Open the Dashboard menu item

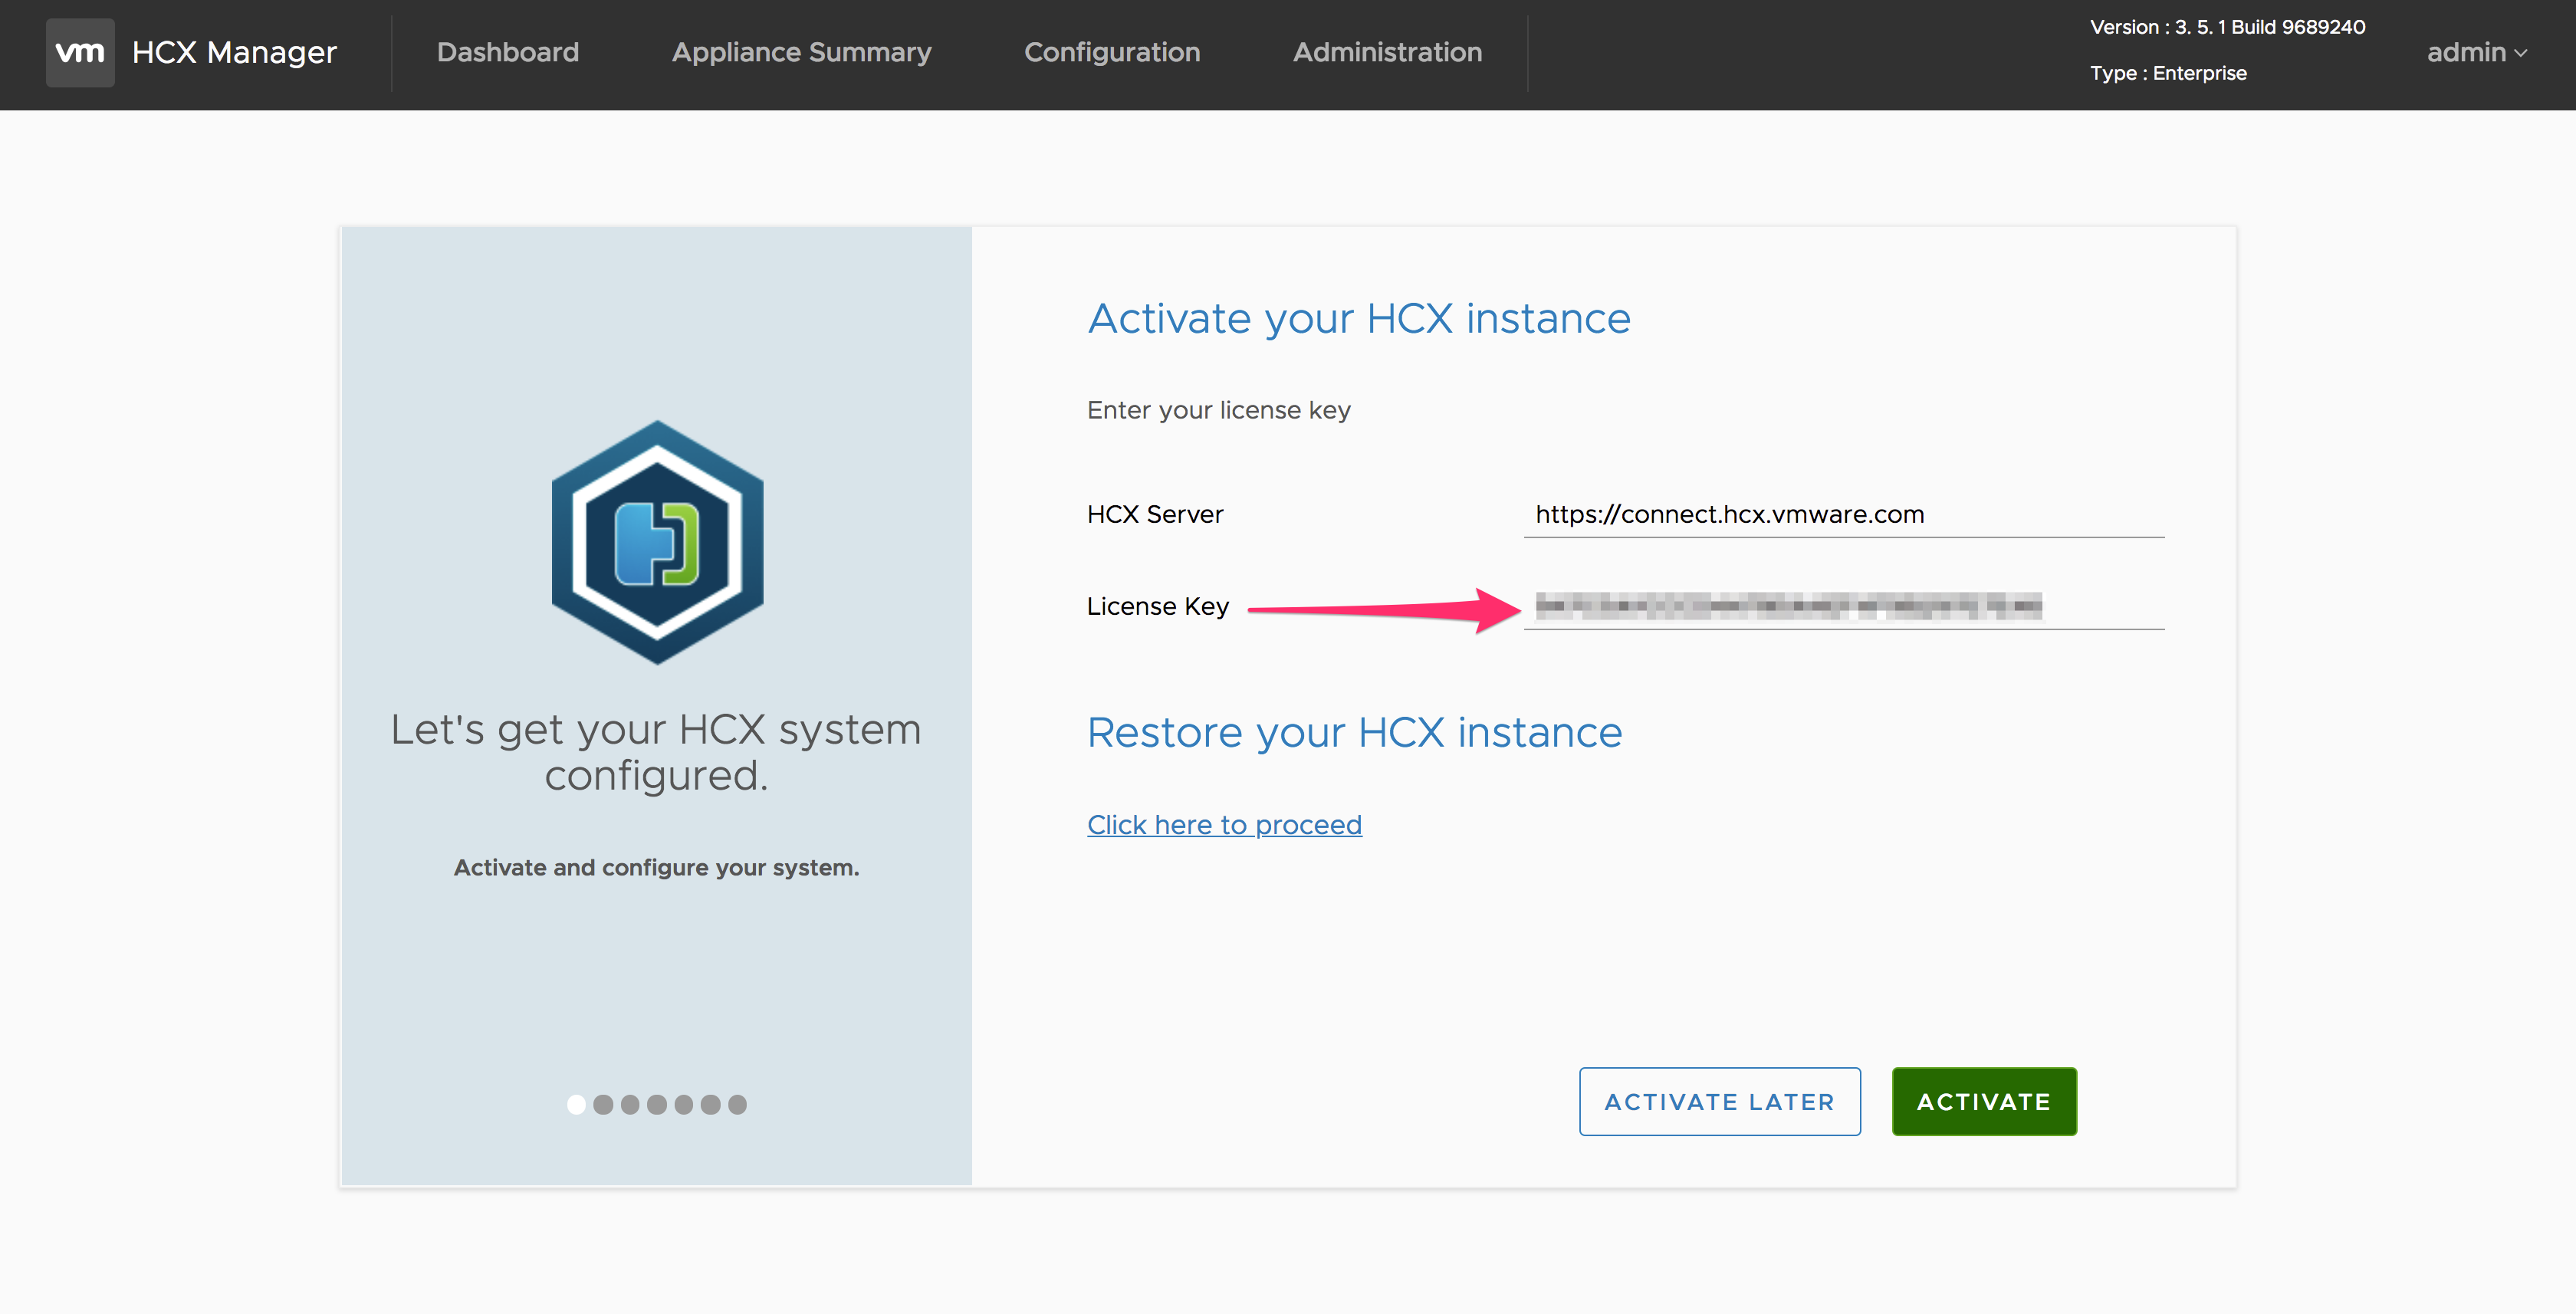pyautogui.click(x=508, y=52)
